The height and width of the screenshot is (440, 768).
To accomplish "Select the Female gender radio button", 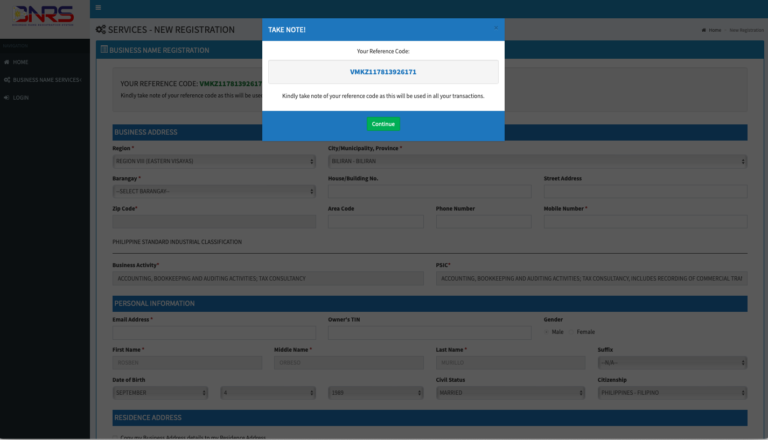I will [x=571, y=332].
